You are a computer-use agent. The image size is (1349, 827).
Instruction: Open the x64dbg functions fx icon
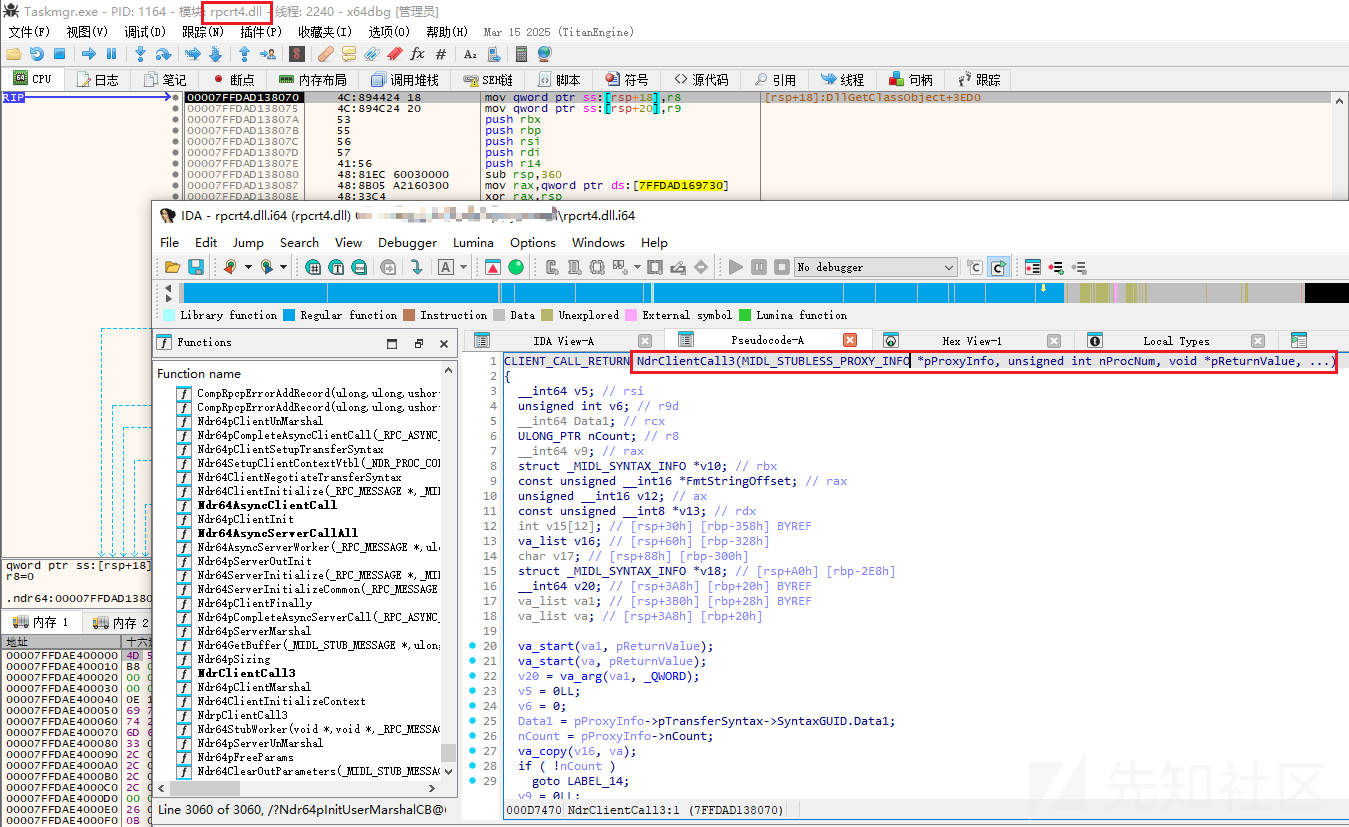click(417, 54)
